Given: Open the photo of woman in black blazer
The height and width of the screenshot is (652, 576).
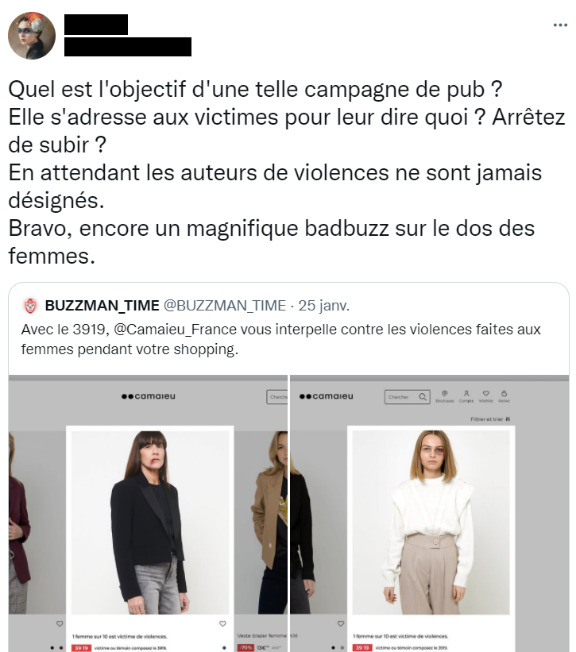Looking at the screenshot, I should coord(150,522).
